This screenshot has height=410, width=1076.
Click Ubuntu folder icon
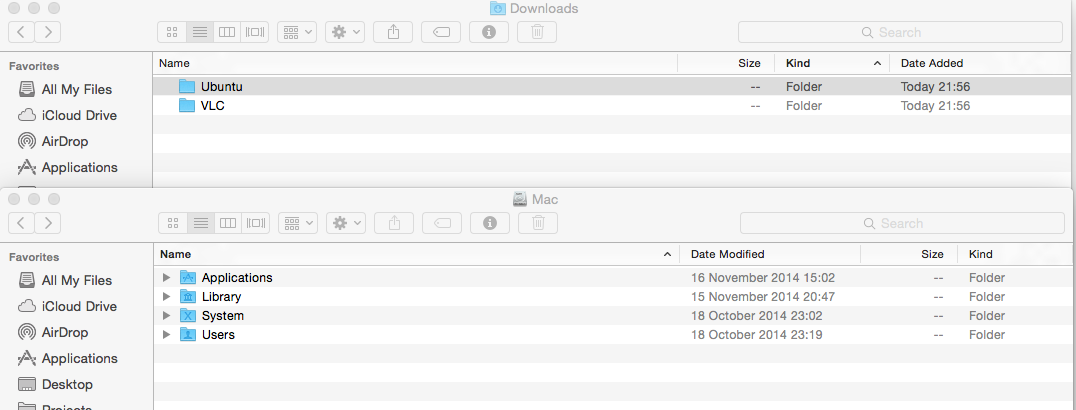click(x=187, y=87)
